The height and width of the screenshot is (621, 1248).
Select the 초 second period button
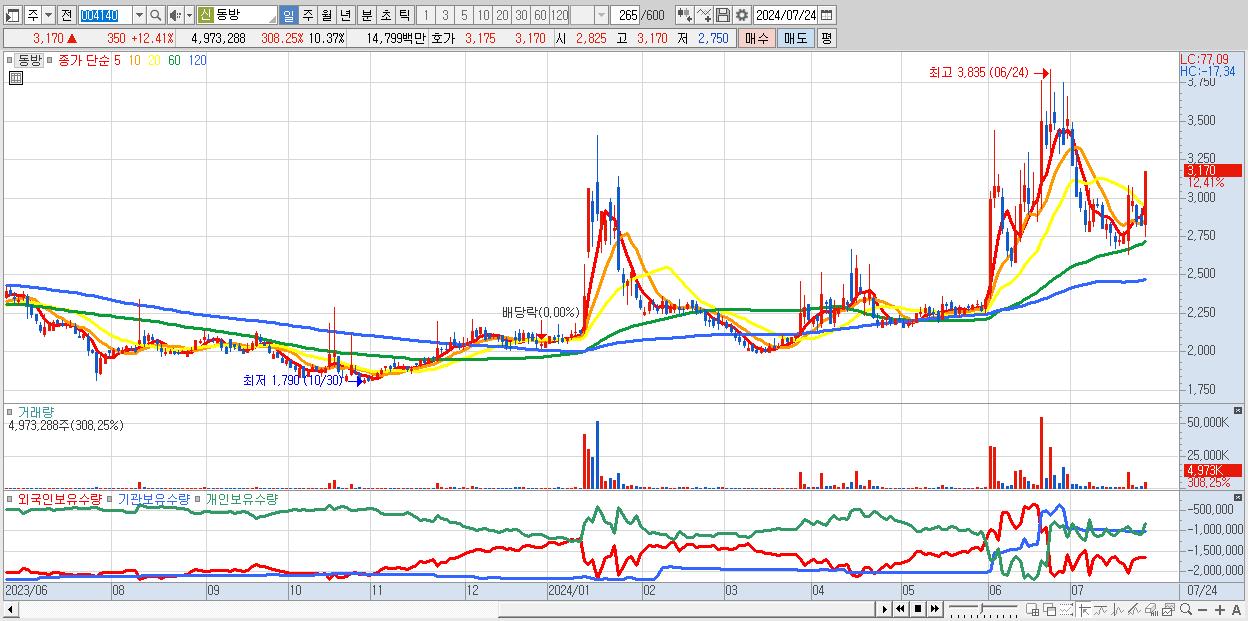pyautogui.click(x=385, y=16)
